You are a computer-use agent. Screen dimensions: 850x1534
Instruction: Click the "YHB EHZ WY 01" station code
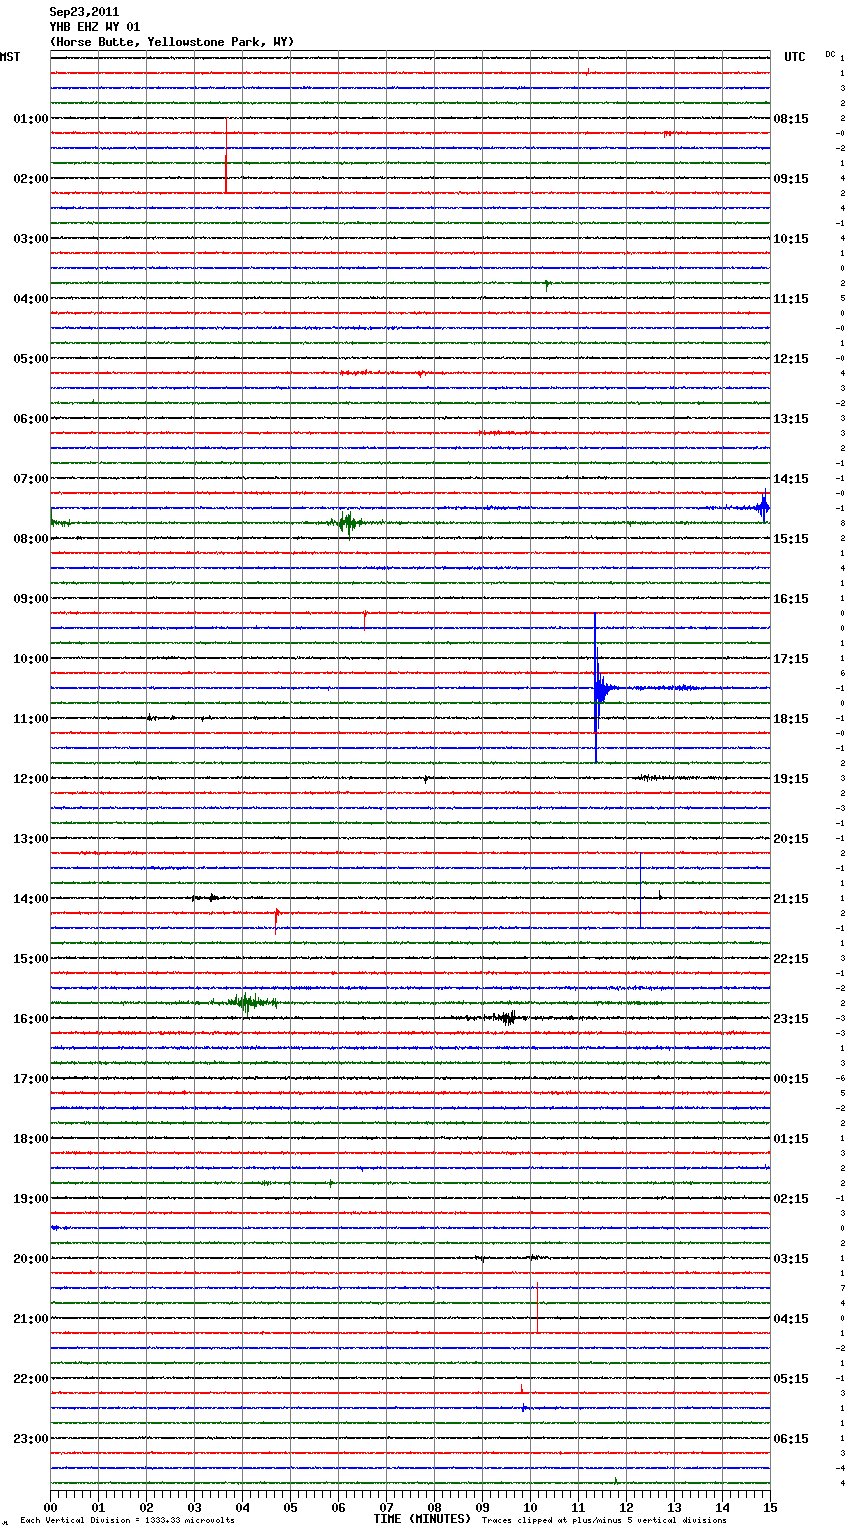pyautogui.click(x=95, y=27)
